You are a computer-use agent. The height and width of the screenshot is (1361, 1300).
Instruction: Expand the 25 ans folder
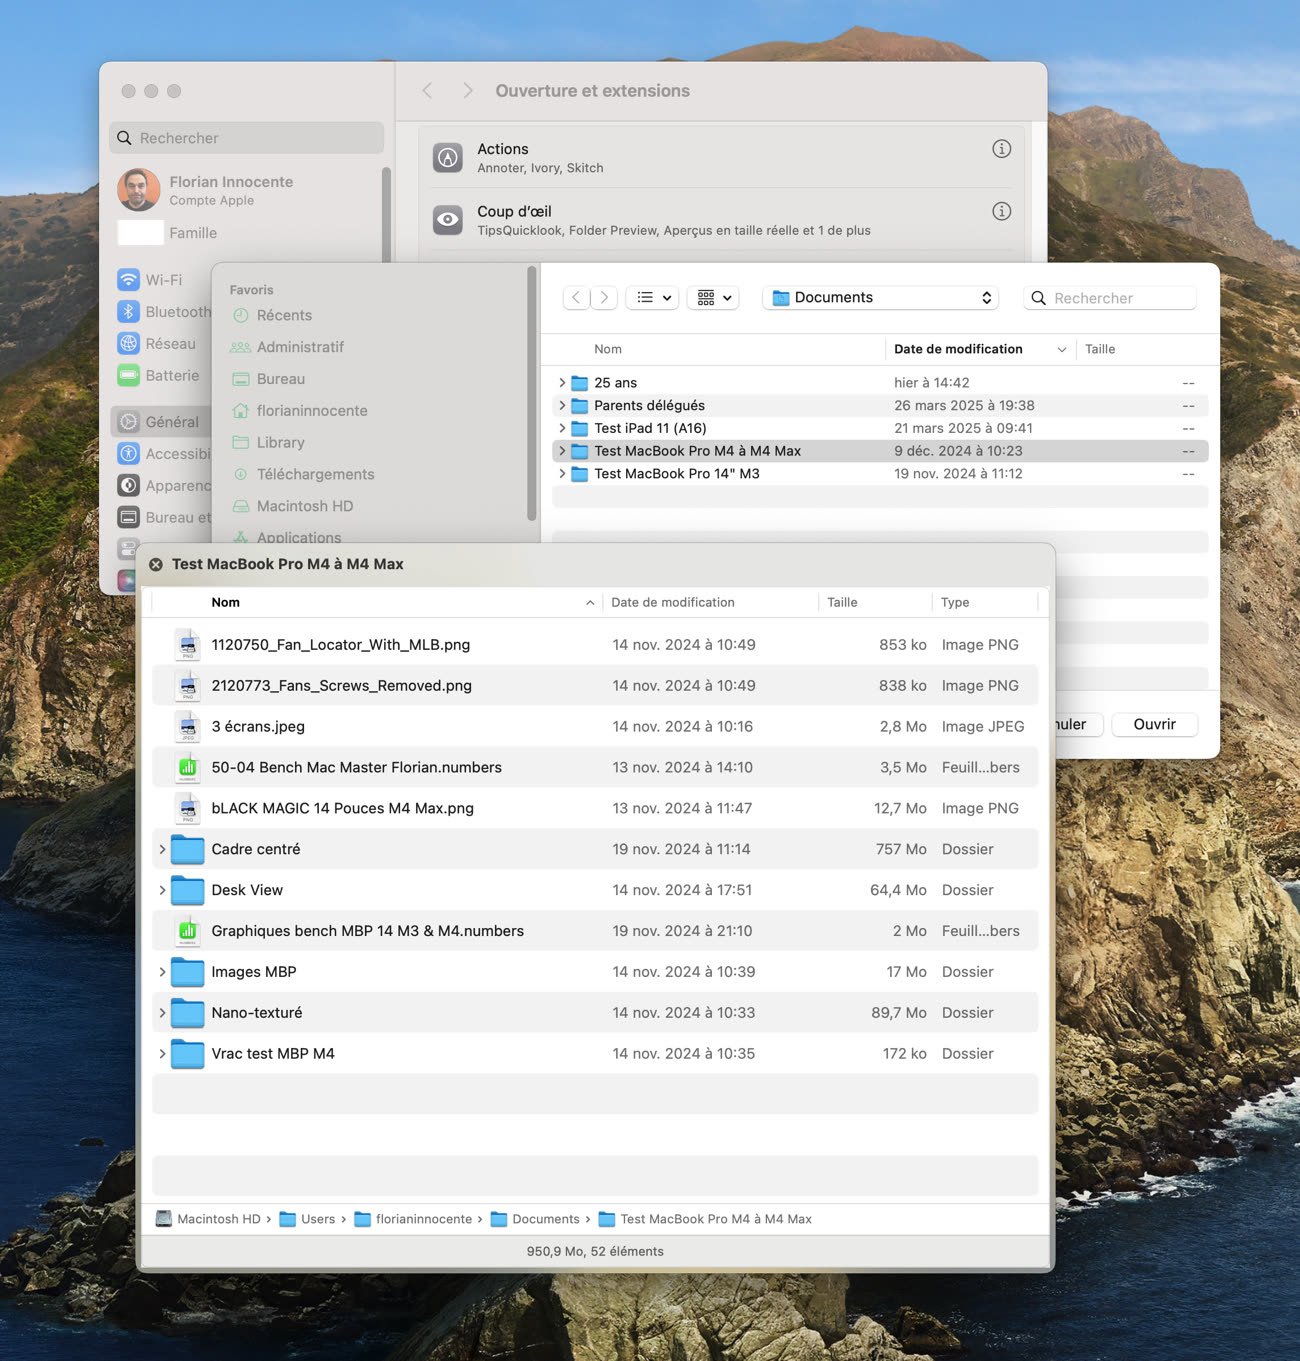pos(562,383)
